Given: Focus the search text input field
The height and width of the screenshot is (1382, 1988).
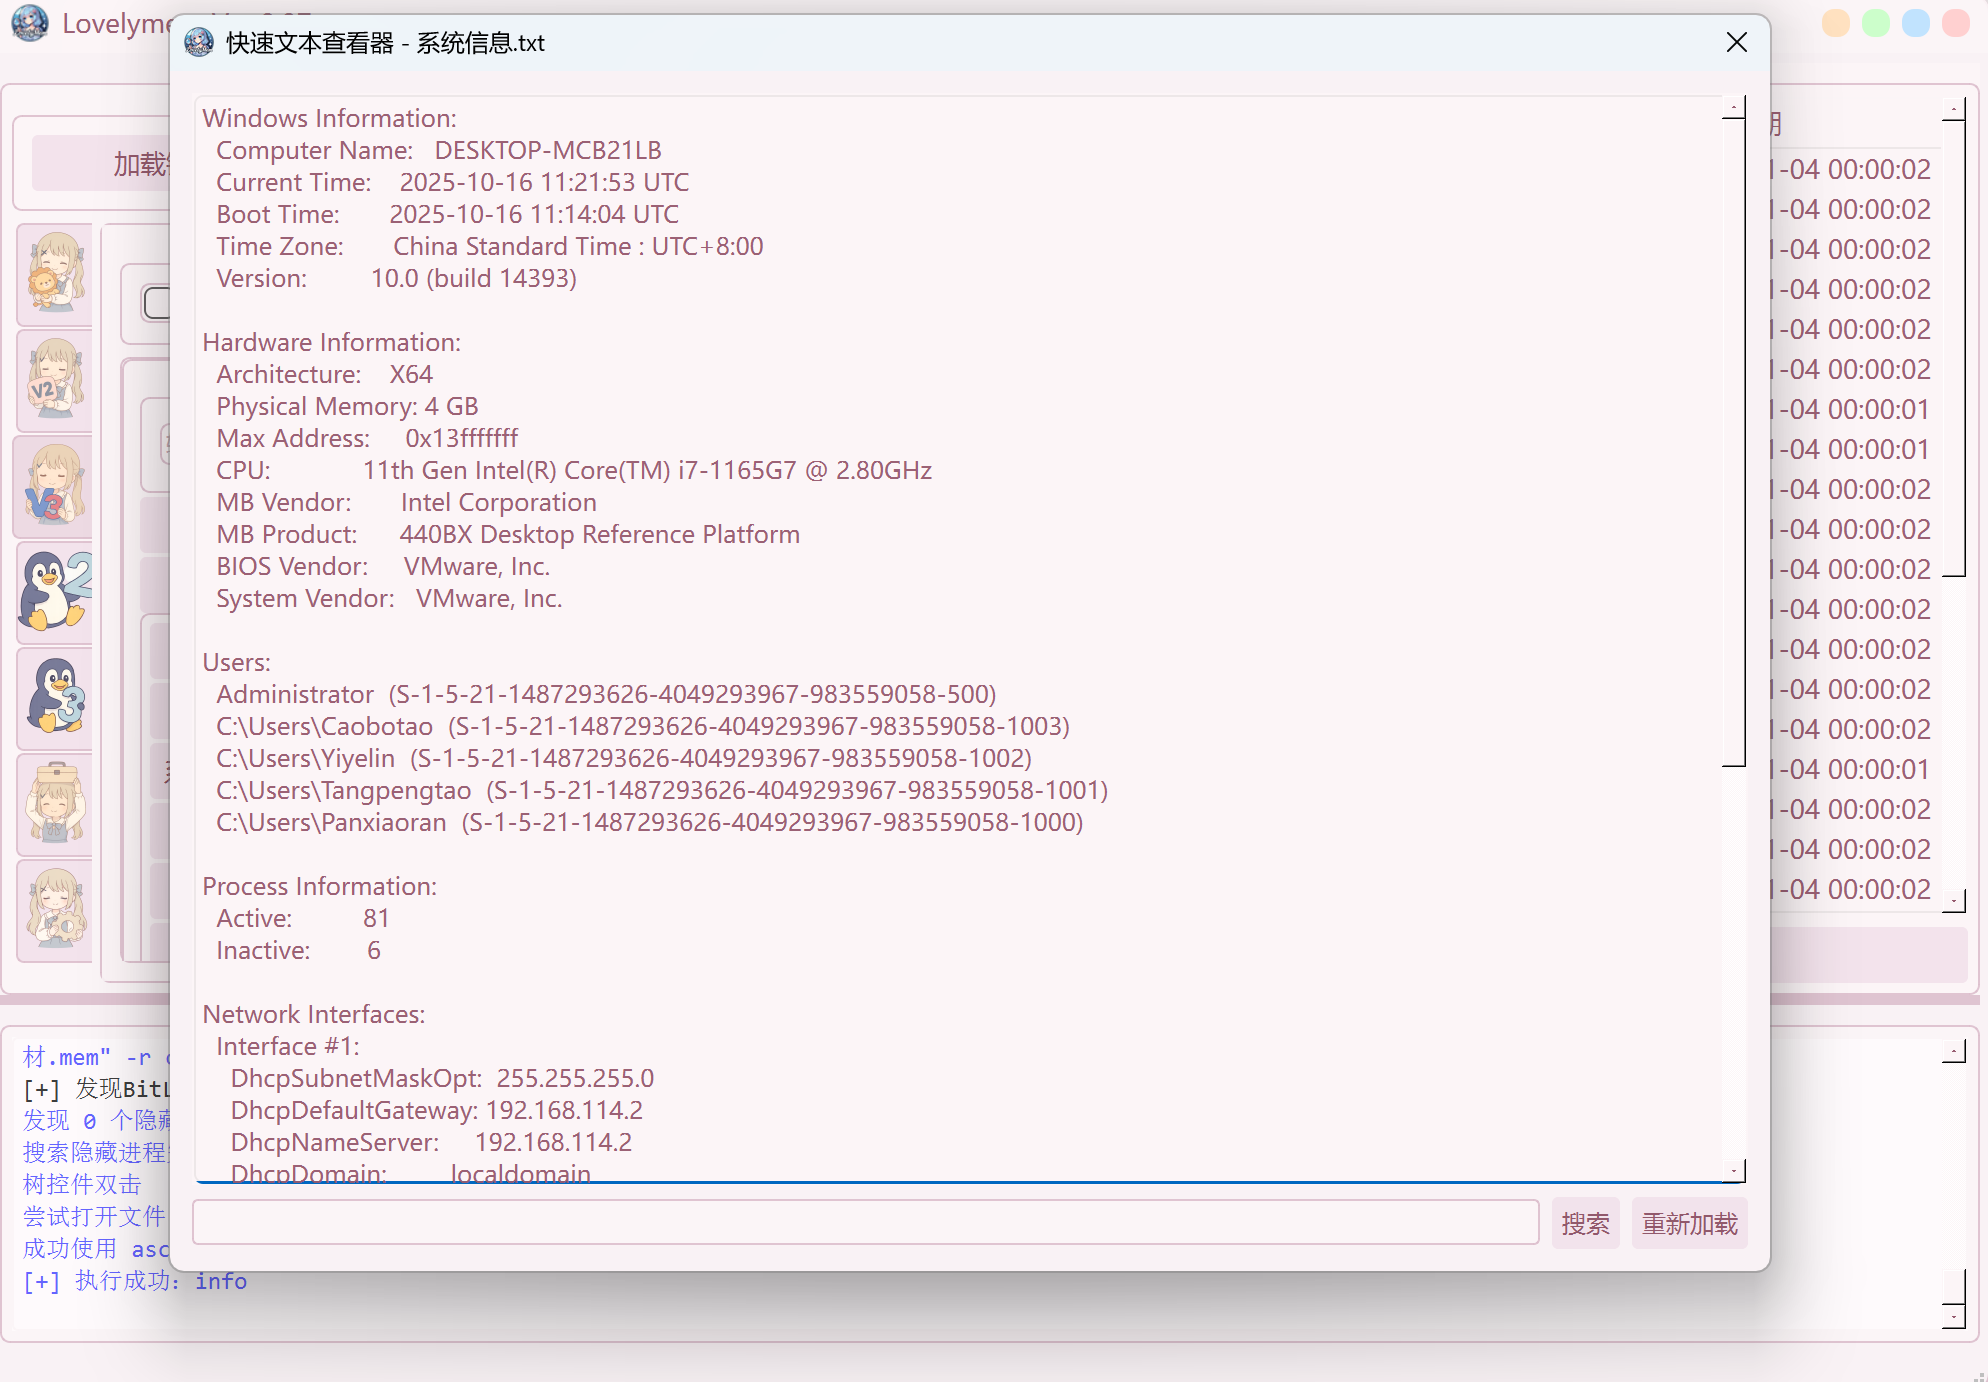Looking at the screenshot, I should (865, 1223).
